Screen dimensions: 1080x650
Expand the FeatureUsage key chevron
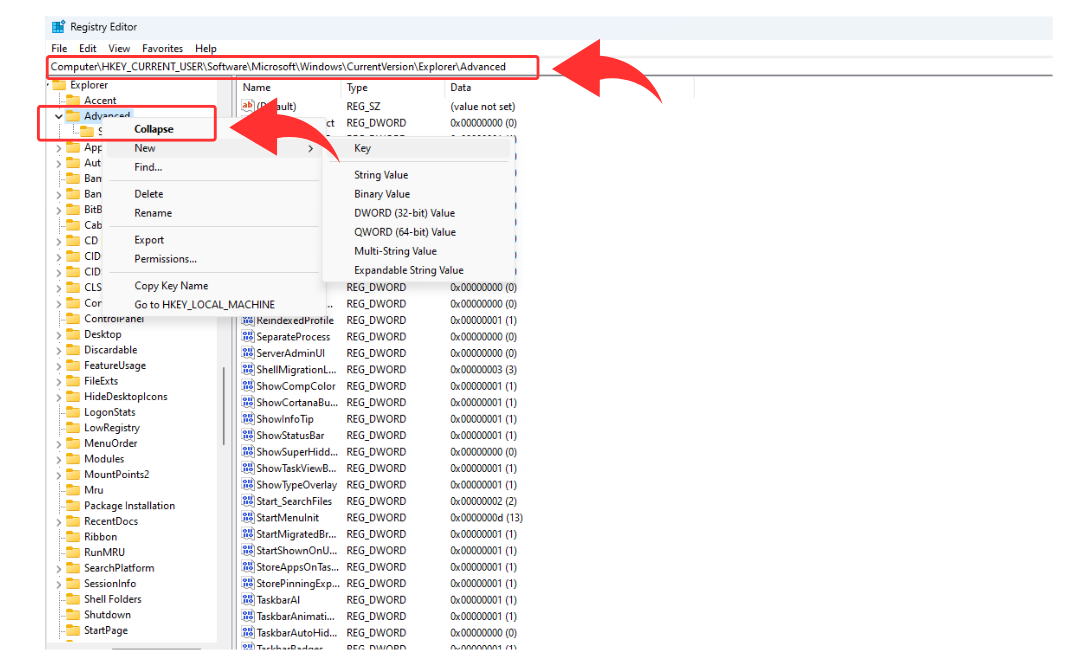[58, 366]
